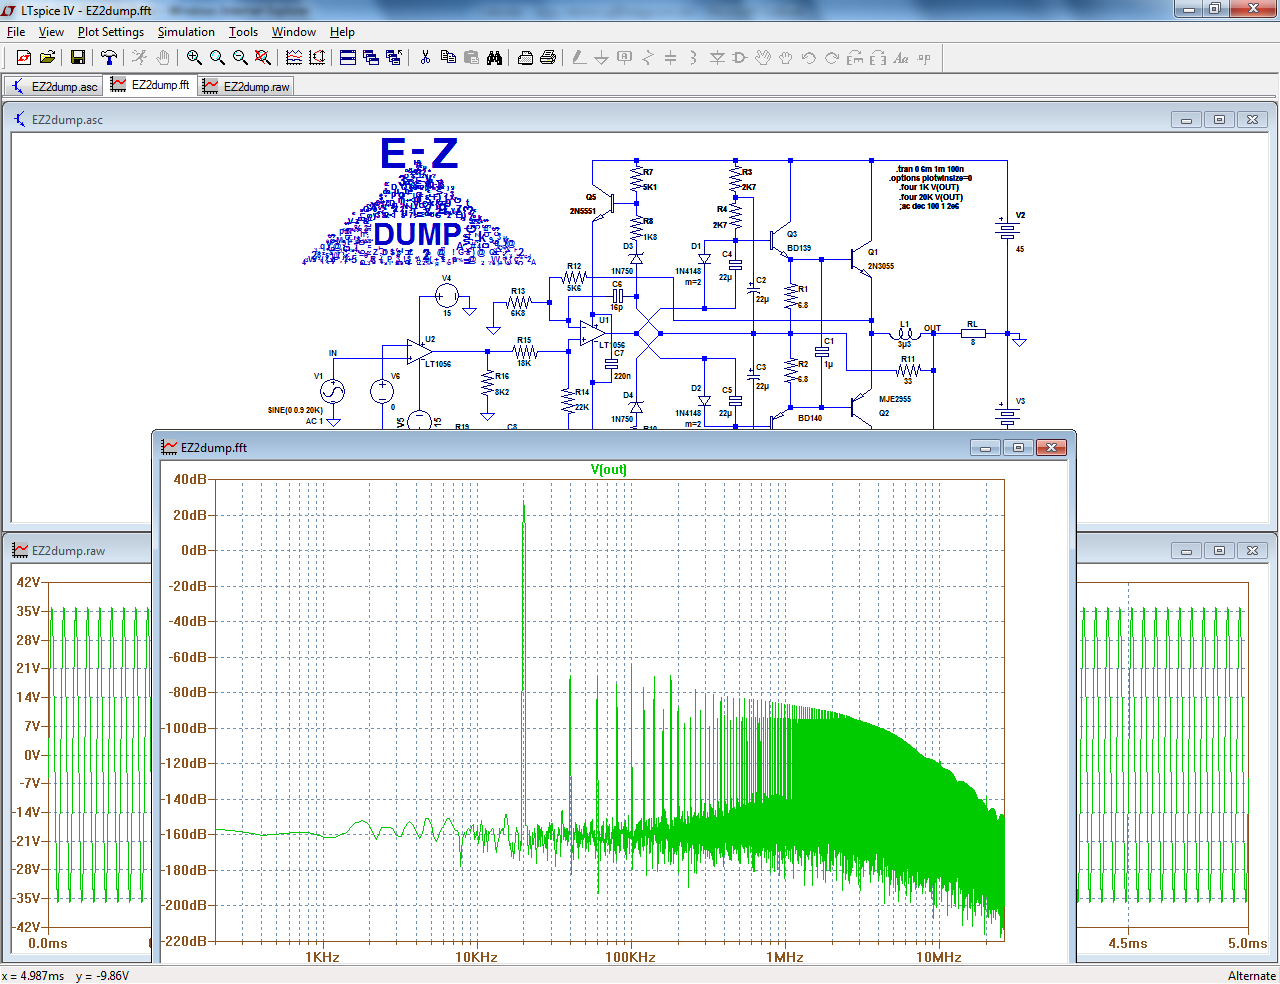Click the V(out) trace label in FFT plot

tap(609, 469)
